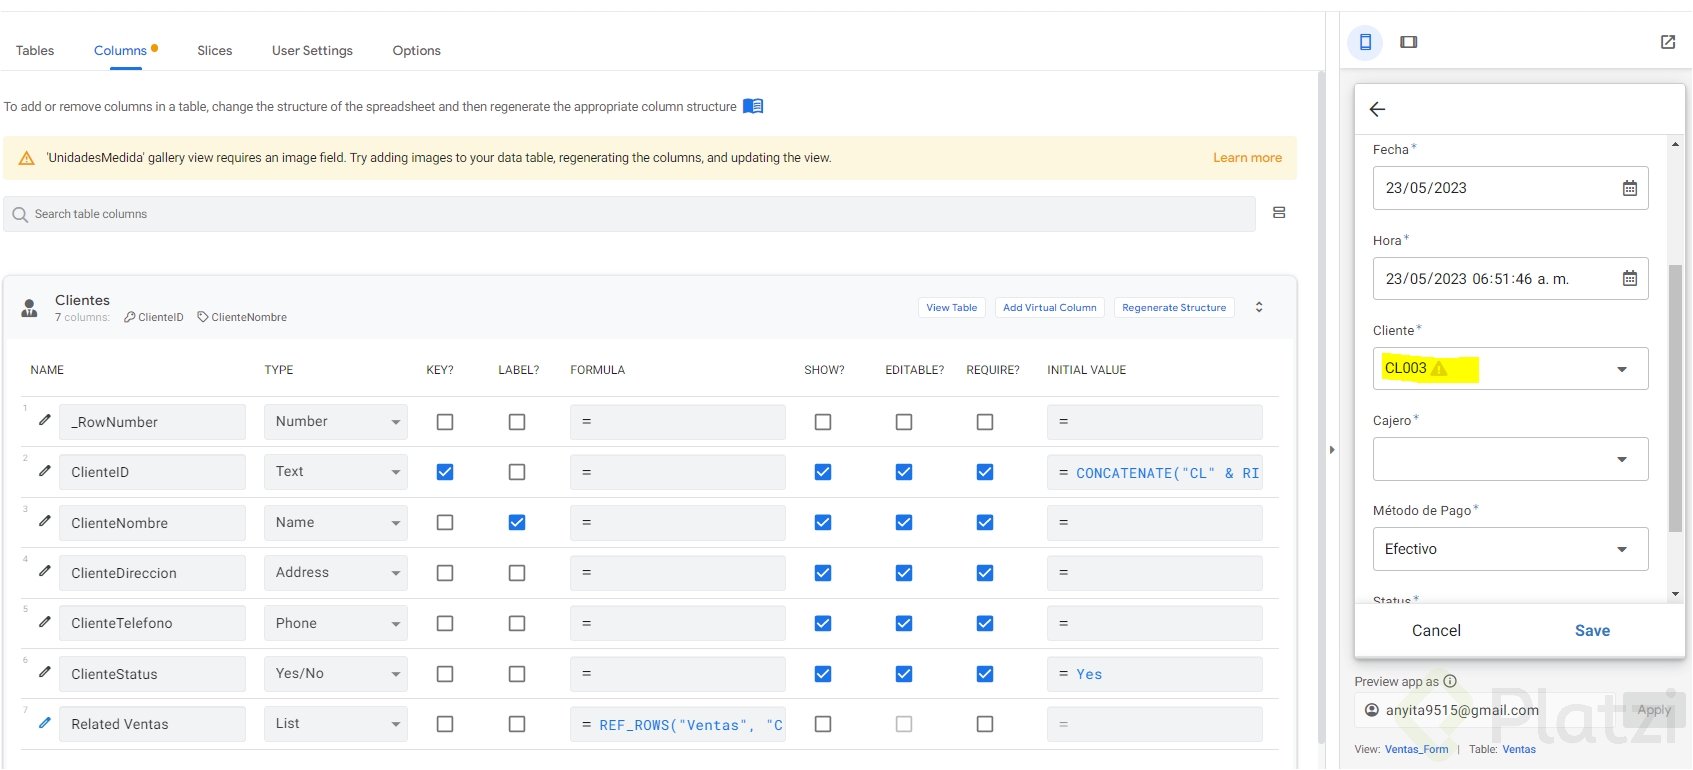Click the form preview vertical scrollbar
This screenshot has height=770, width=1693.
tap(1675, 398)
